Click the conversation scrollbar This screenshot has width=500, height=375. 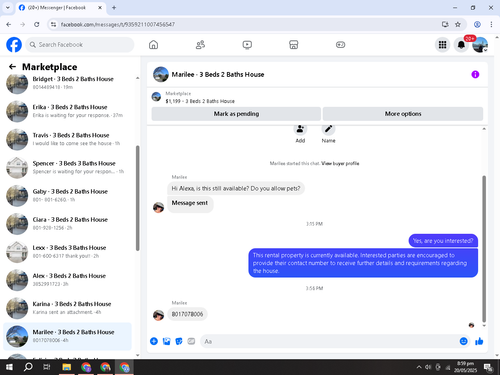(x=484, y=249)
